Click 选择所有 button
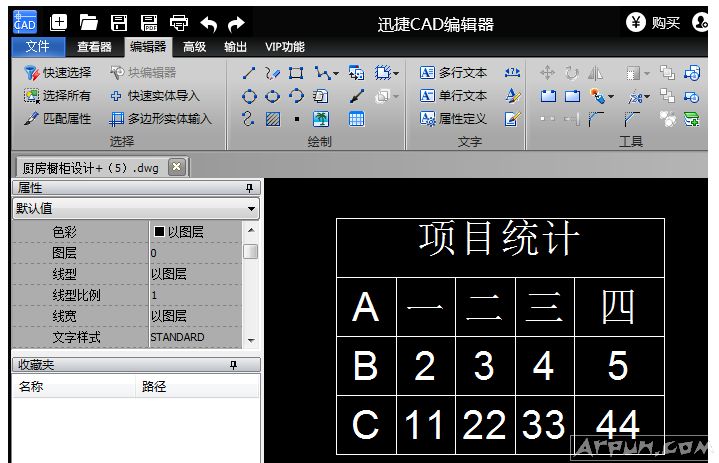Screen dimensions: 719x463 click(58, 96)
